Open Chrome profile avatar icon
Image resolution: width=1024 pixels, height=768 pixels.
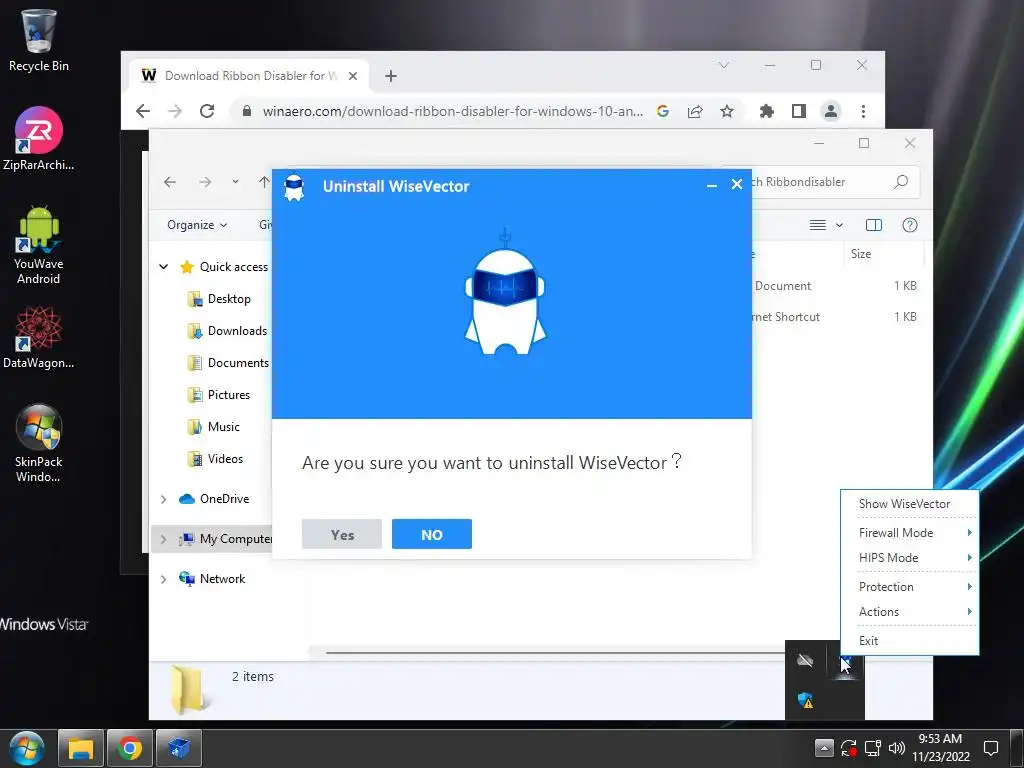tap(831, 111)
